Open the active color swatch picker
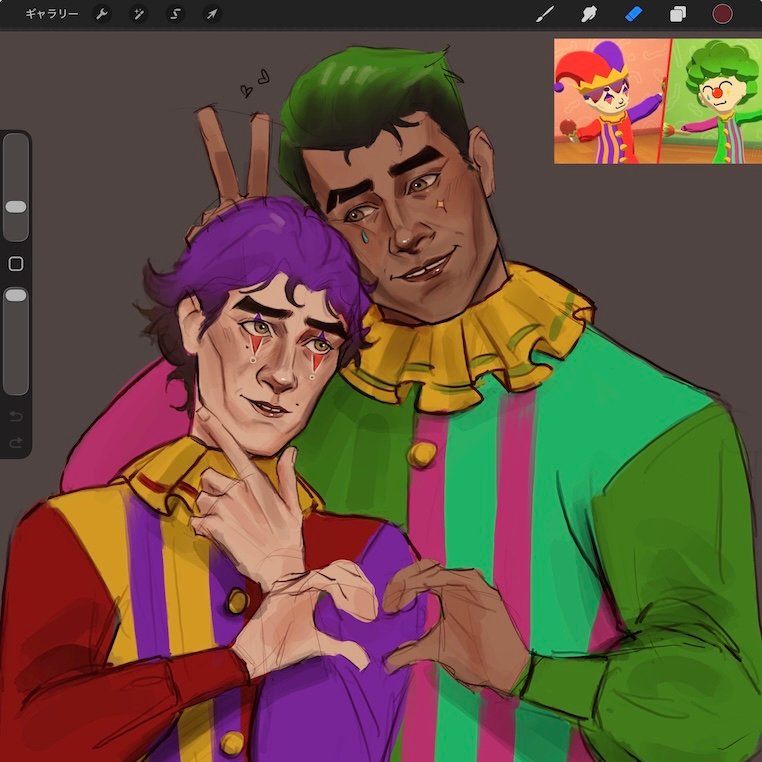The width and height of the screenshot is (762, 762). tap(722, 14)
